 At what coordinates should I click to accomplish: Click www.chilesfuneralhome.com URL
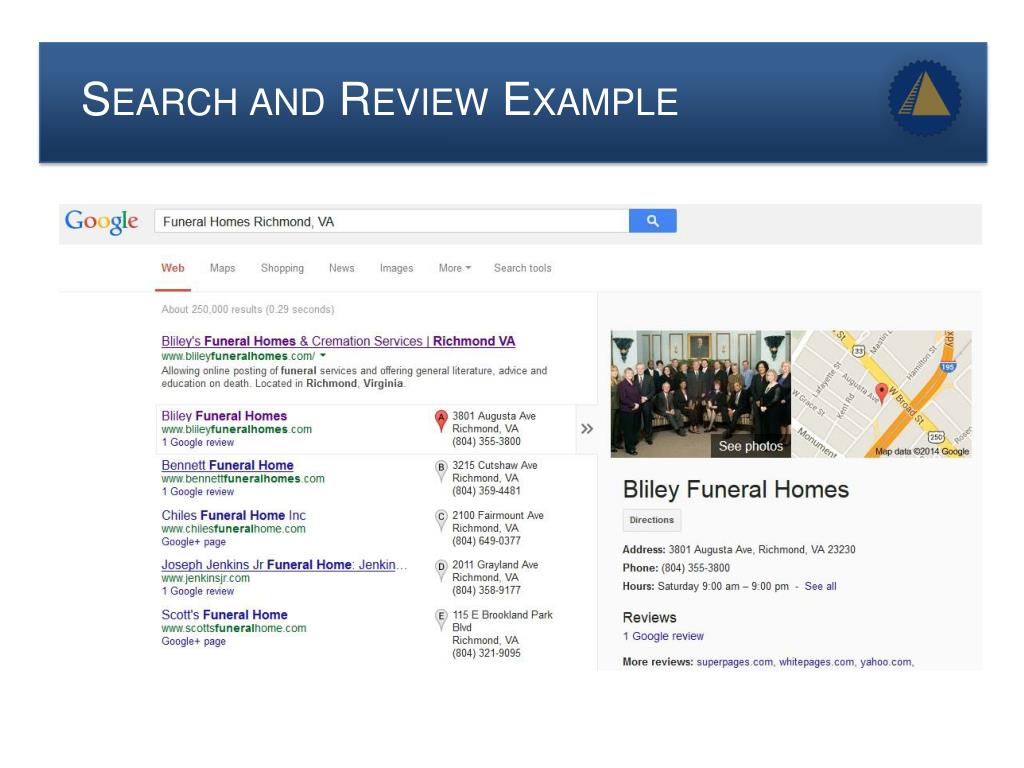(233, 528)
